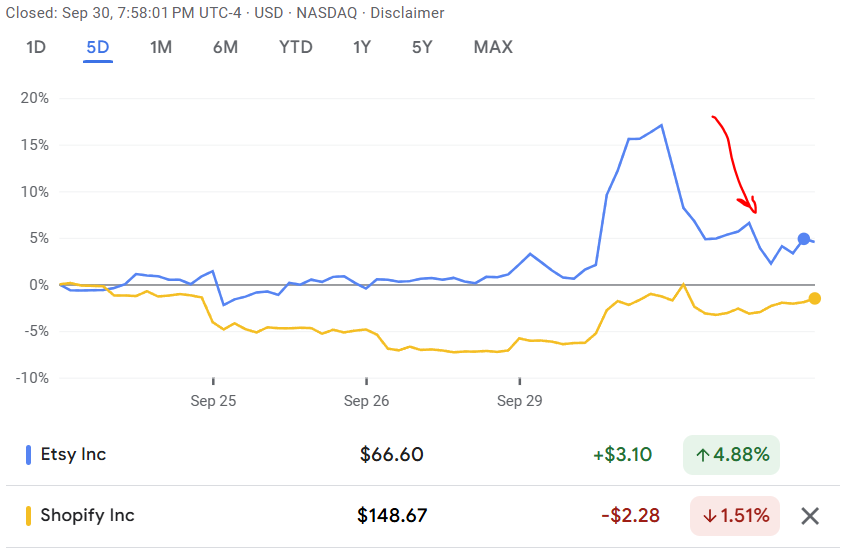Click the blue Etsy color indicator bar
The image size is (865, 552).
point(28,455)
